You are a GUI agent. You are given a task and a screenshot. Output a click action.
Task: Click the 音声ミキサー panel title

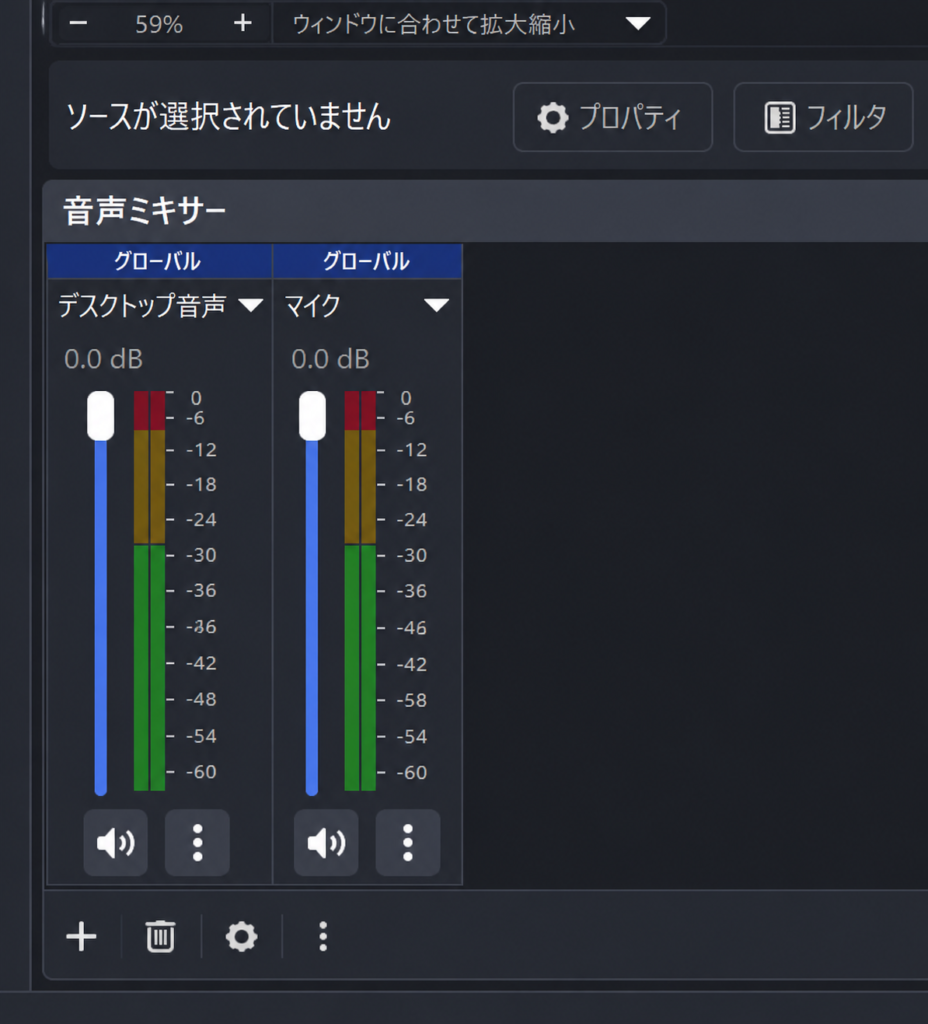point(144,212)
